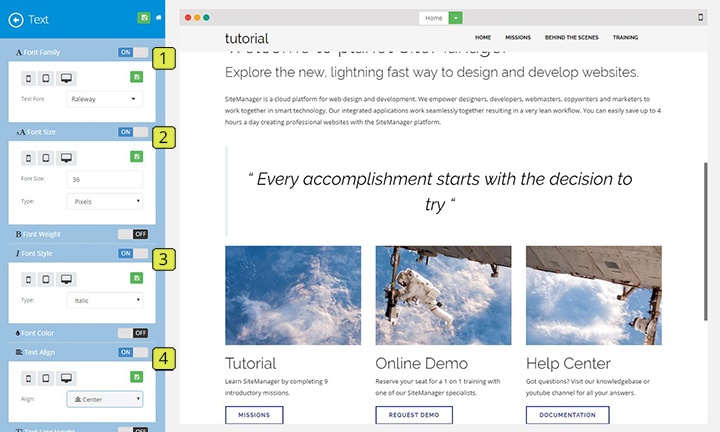Open the Type dropdown showing Italic
The width and height of the screenshot is (720, 432).
click(105, 300)
